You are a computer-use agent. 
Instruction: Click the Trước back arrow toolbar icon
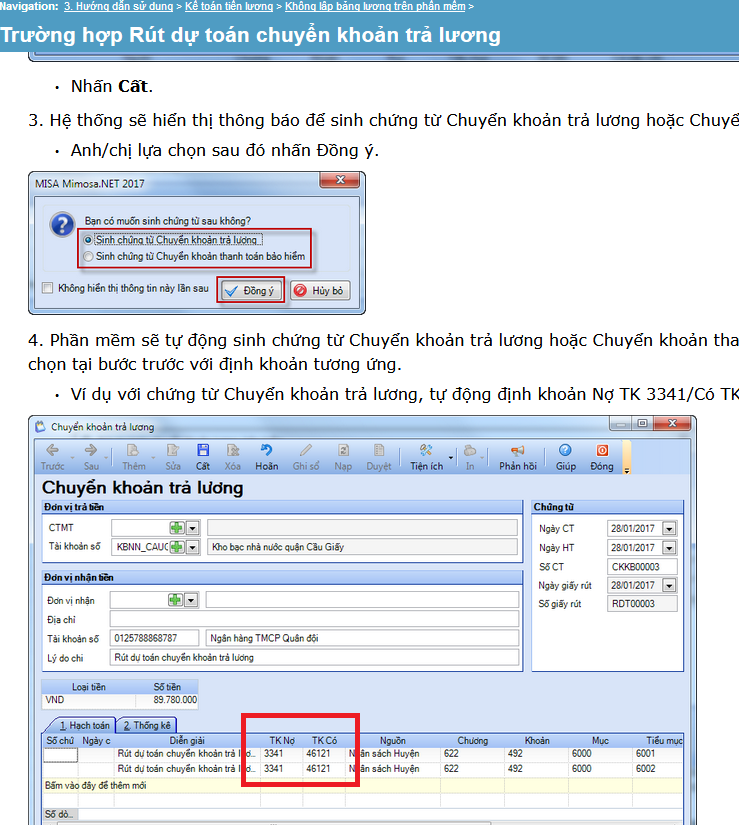(53, 450)
